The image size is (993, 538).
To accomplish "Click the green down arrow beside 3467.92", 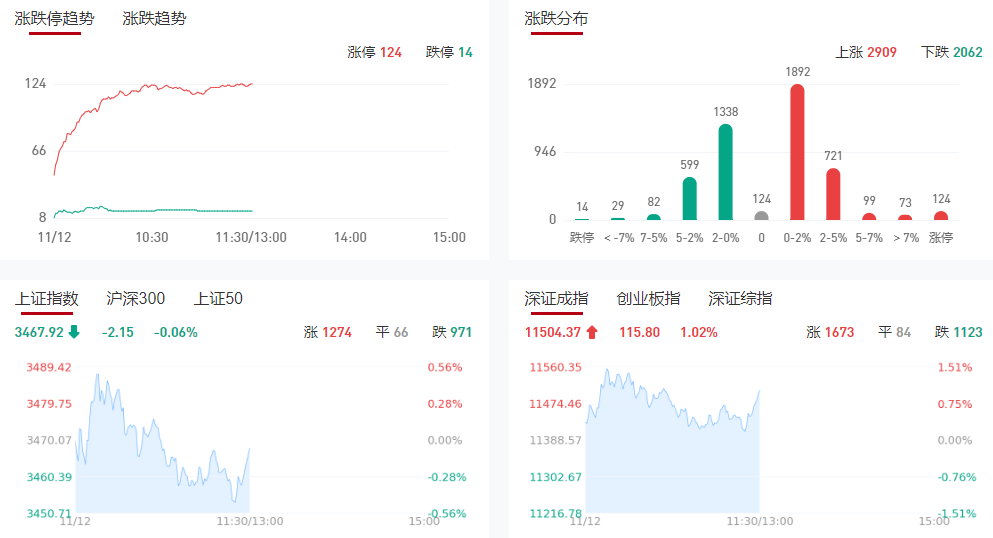I will coord(74,332).
